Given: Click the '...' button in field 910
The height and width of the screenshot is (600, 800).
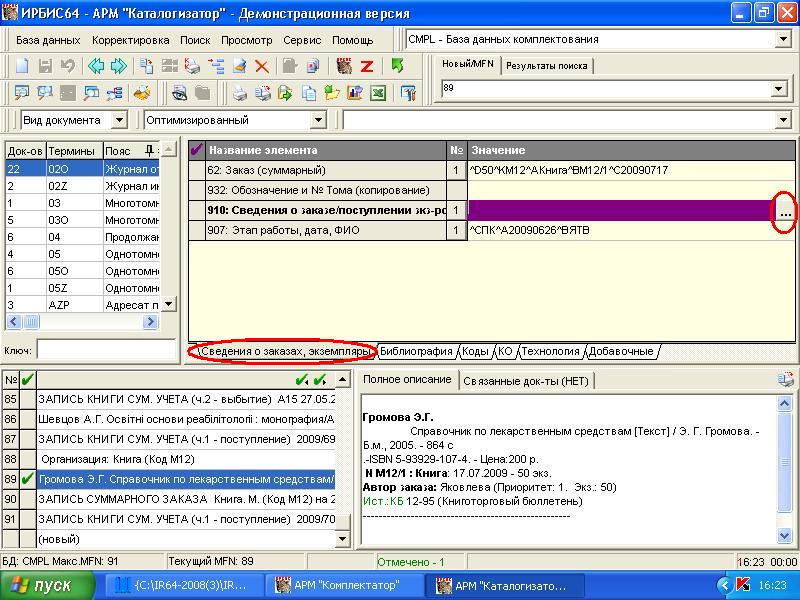Looking at the screenshot, I should point(785,211).
